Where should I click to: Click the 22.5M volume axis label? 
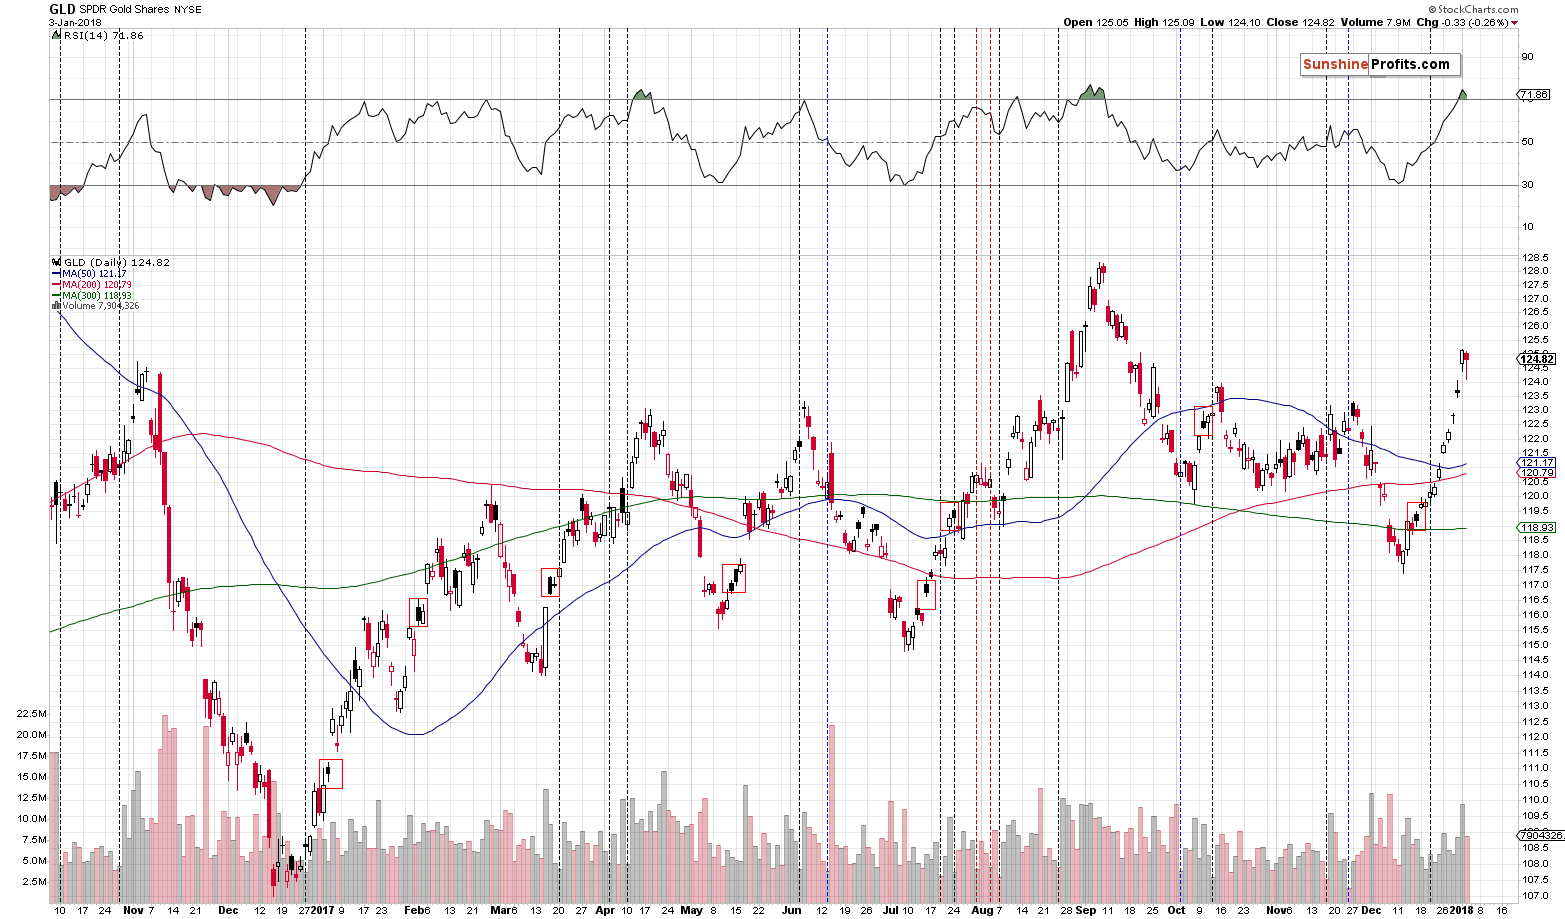(x=32, y=714)
